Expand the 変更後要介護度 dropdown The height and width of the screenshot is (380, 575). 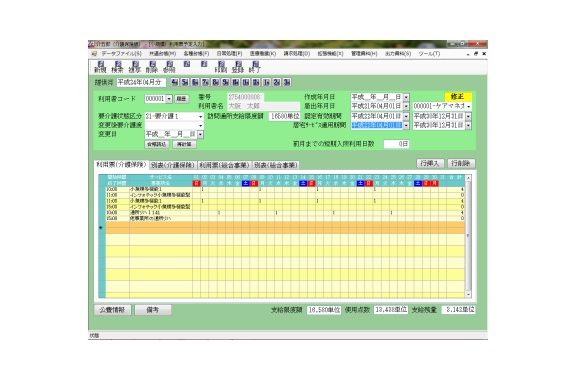pos(201,125)
